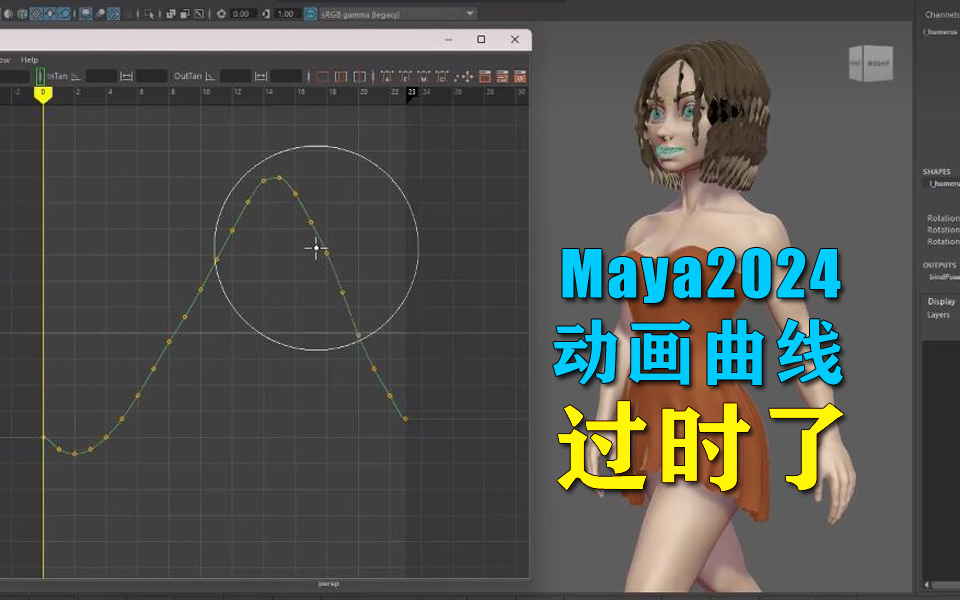Click the RIGHT face of the ViewCube
960x600 pixels.
878,63
